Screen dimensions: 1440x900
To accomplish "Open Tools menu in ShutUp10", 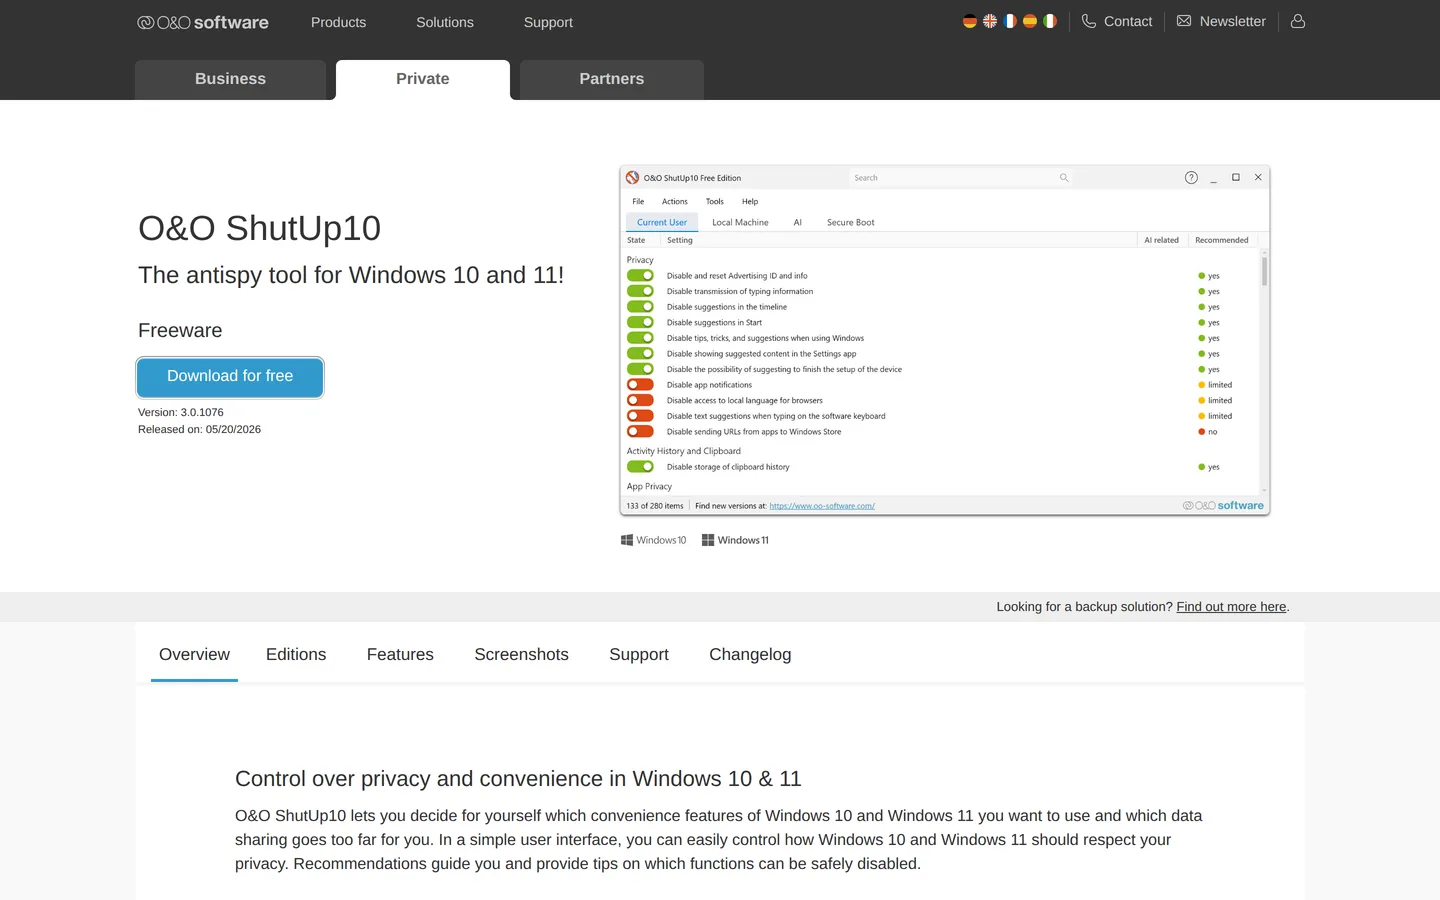I will (x=715, y=201).
